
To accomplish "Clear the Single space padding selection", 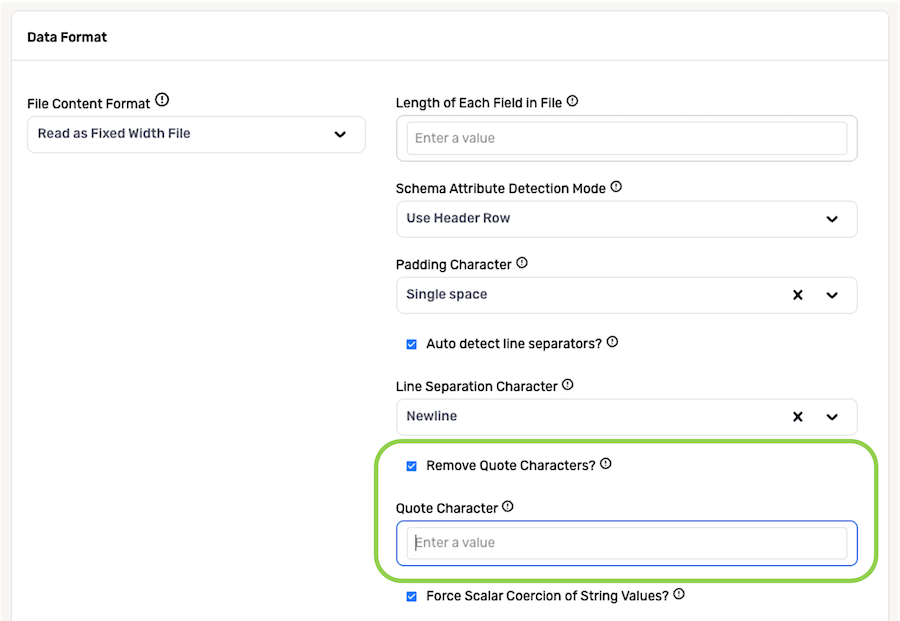I will [x=797, y=295].
